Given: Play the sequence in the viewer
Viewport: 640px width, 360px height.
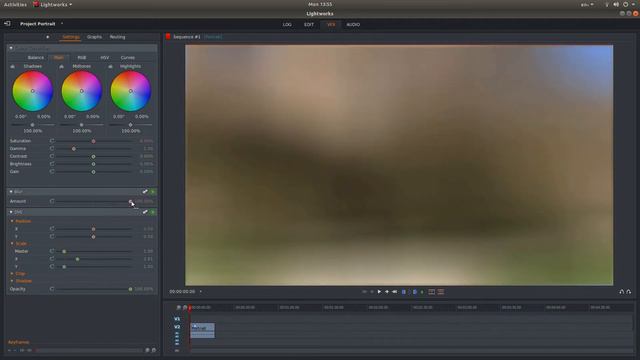Looking at the screenshot, I should pyautogui.click(x=379, y=292).
